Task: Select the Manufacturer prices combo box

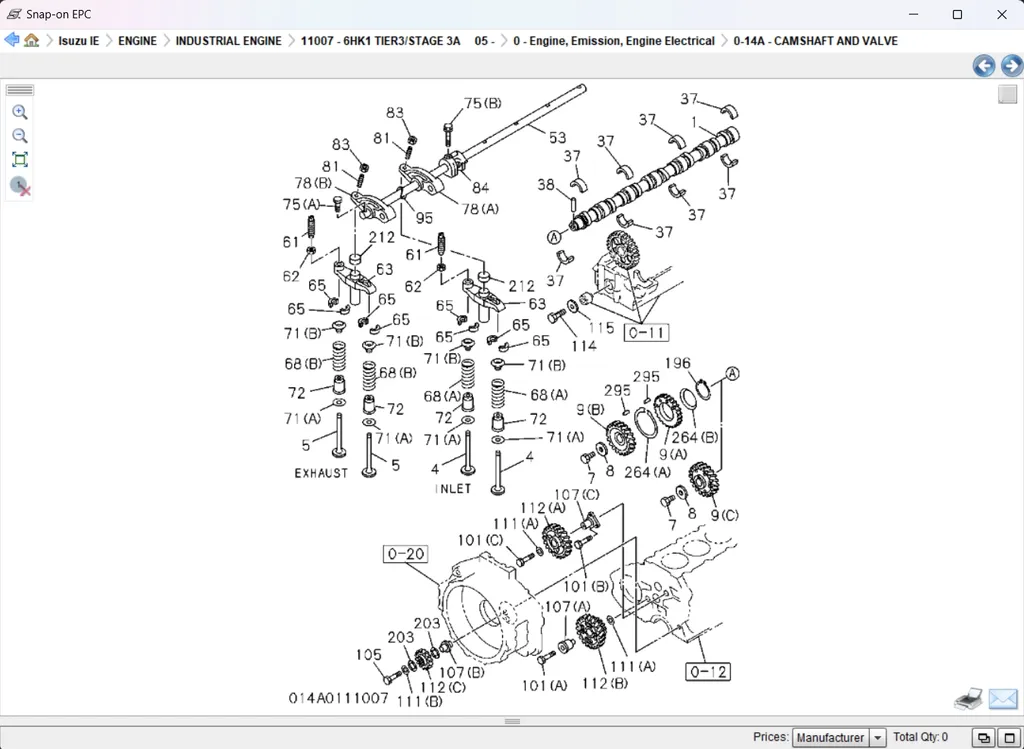Action: pos(830,738)
